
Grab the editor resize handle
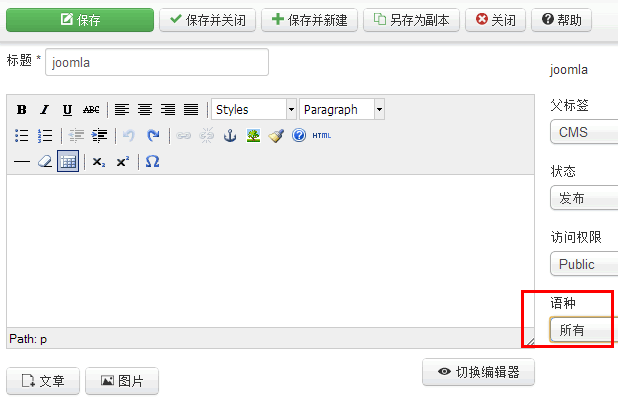point(530,342)
